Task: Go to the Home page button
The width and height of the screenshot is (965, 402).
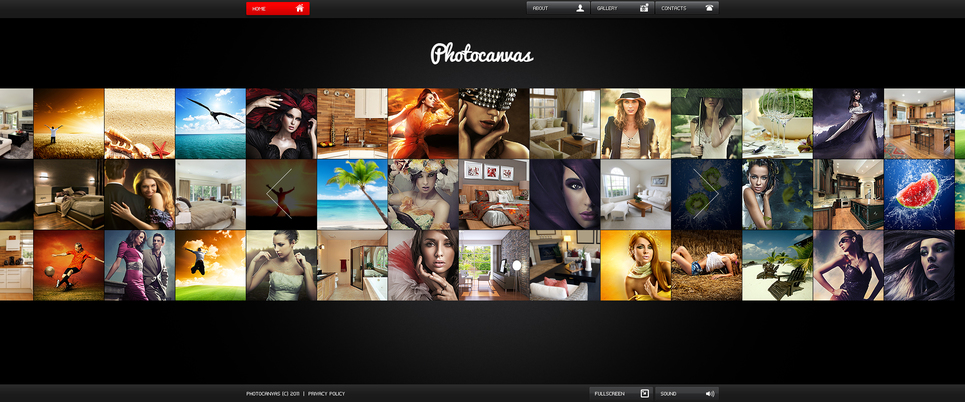Action: point(278,9)
